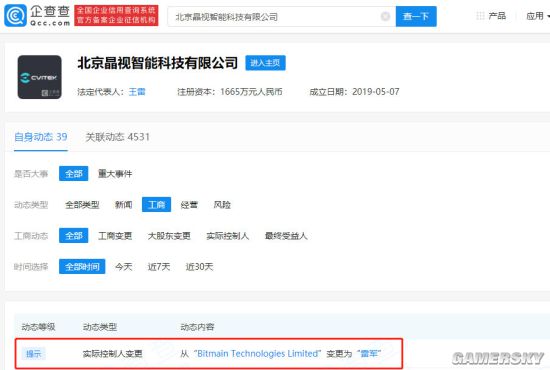This screenshot has height=370, width=550.
Task: Click the CVITEK company logo thumbnail
Action: (40, 77)
